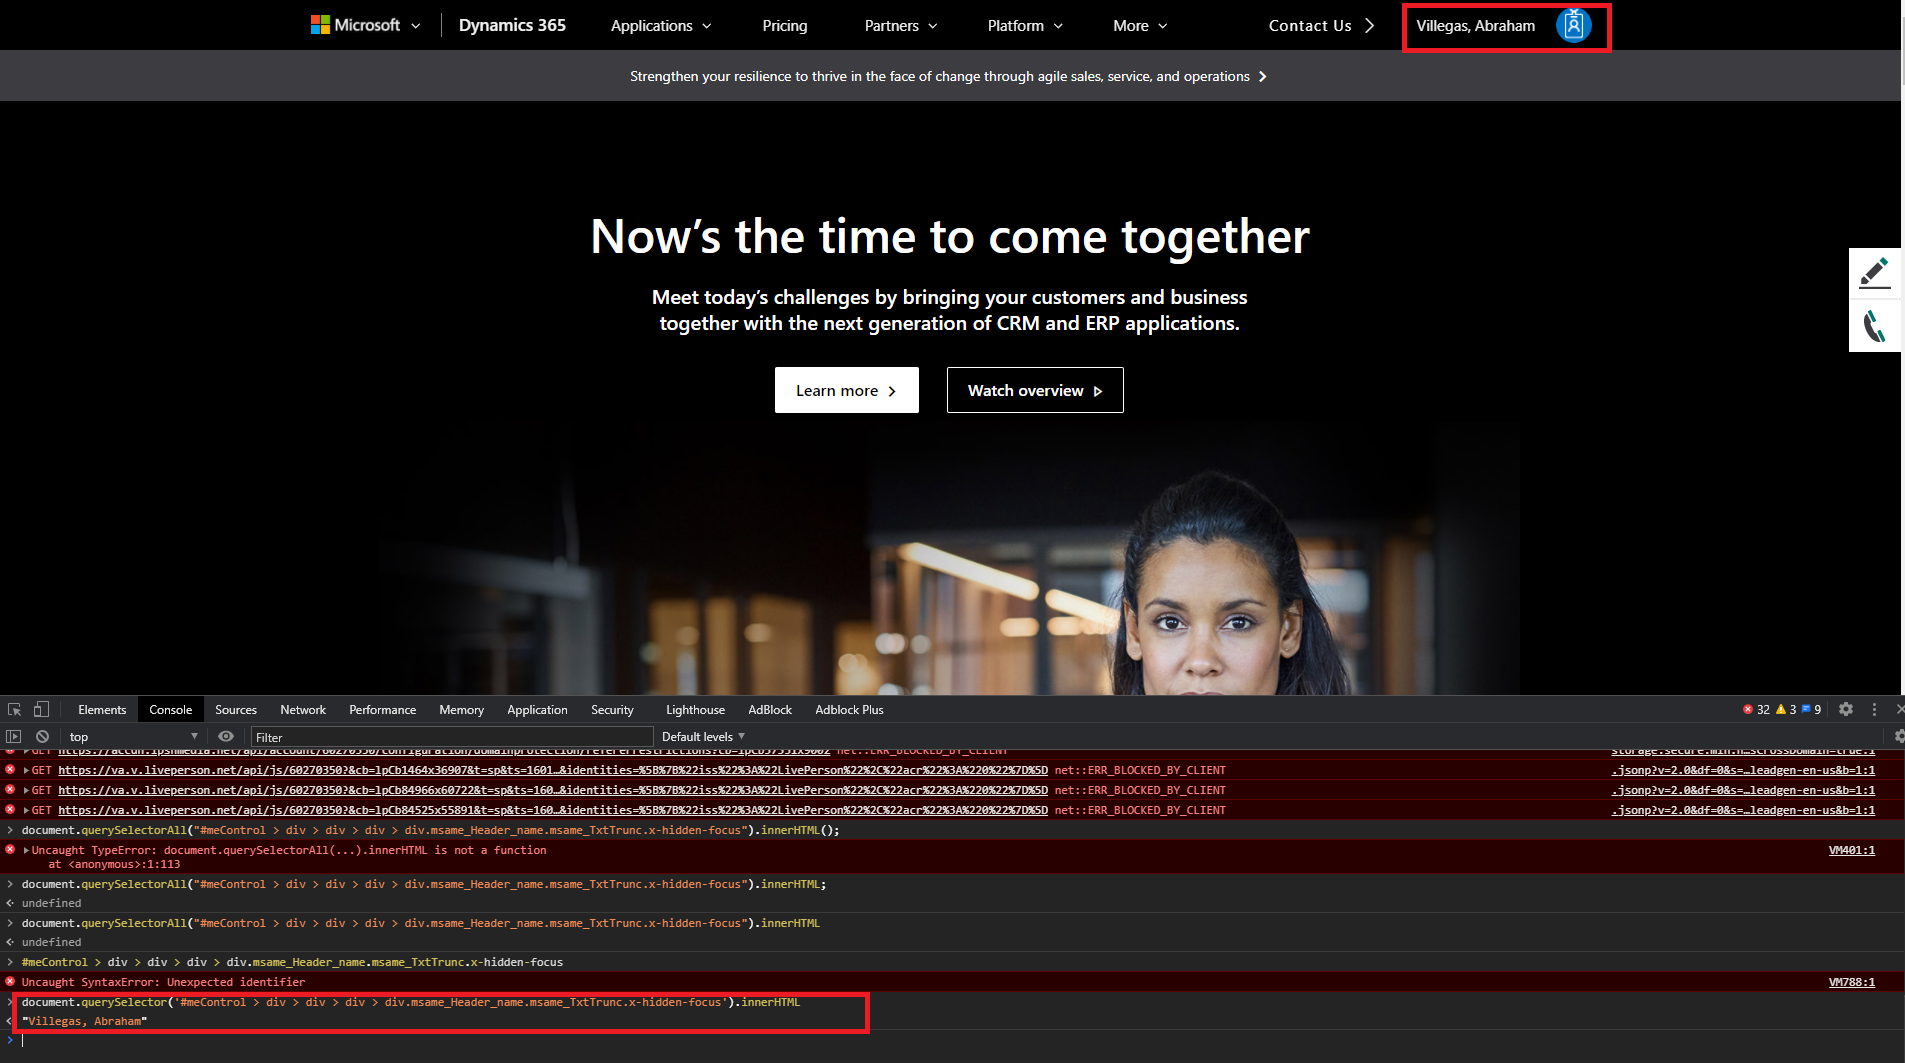Open the Default levels log filter dropdown

(x=703, y=736)
